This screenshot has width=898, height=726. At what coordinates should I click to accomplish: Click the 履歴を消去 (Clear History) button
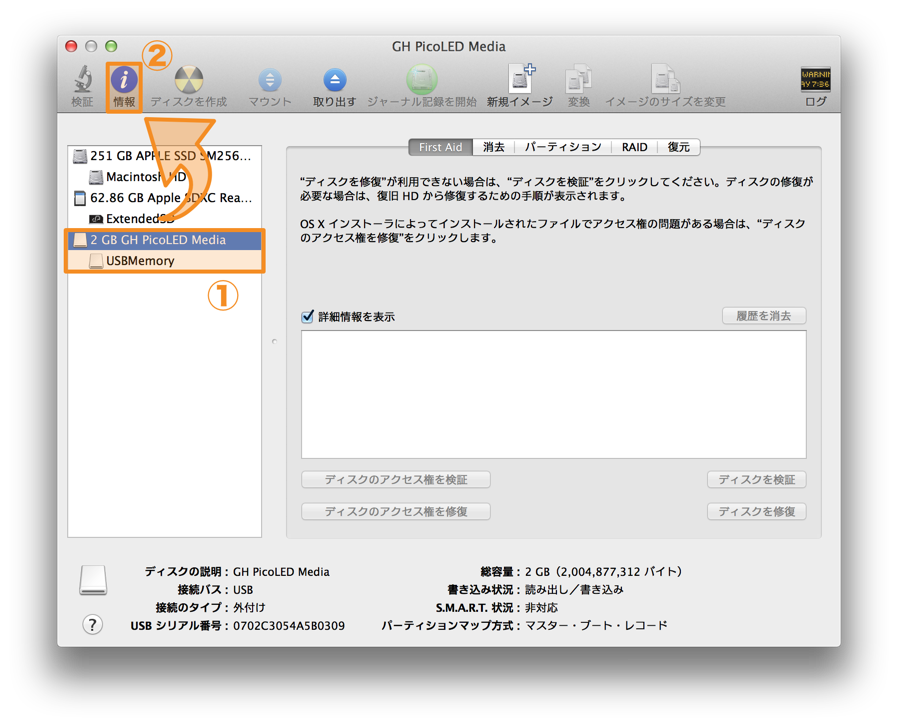[x=764, y=316]
